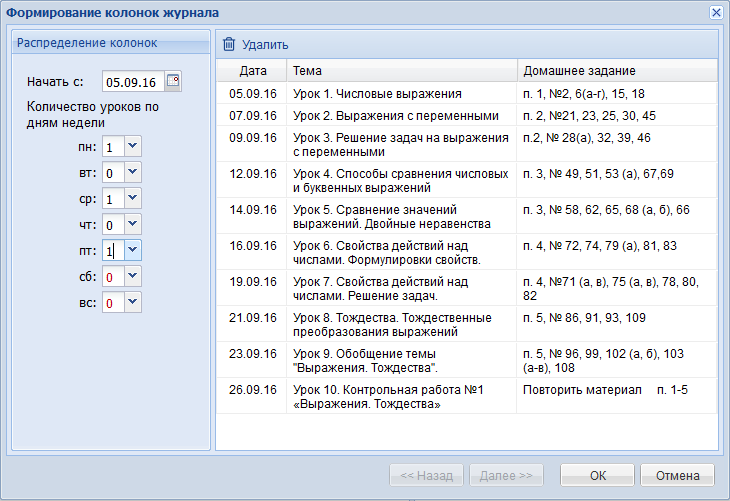730x501 pixels.
Task: Click the start date input field
Action: [x=133, y=82]
